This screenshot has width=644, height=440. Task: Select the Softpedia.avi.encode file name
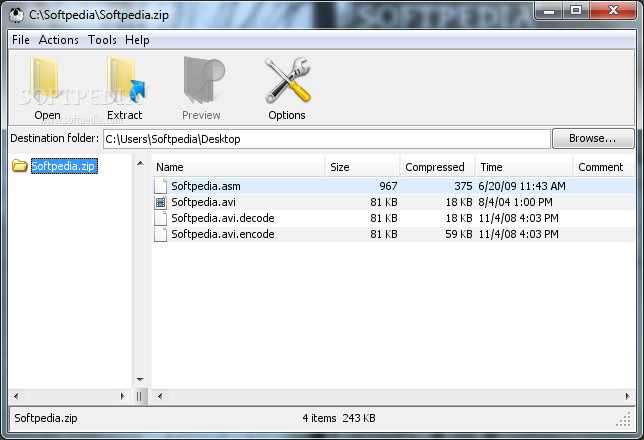[x=223, y=234]
